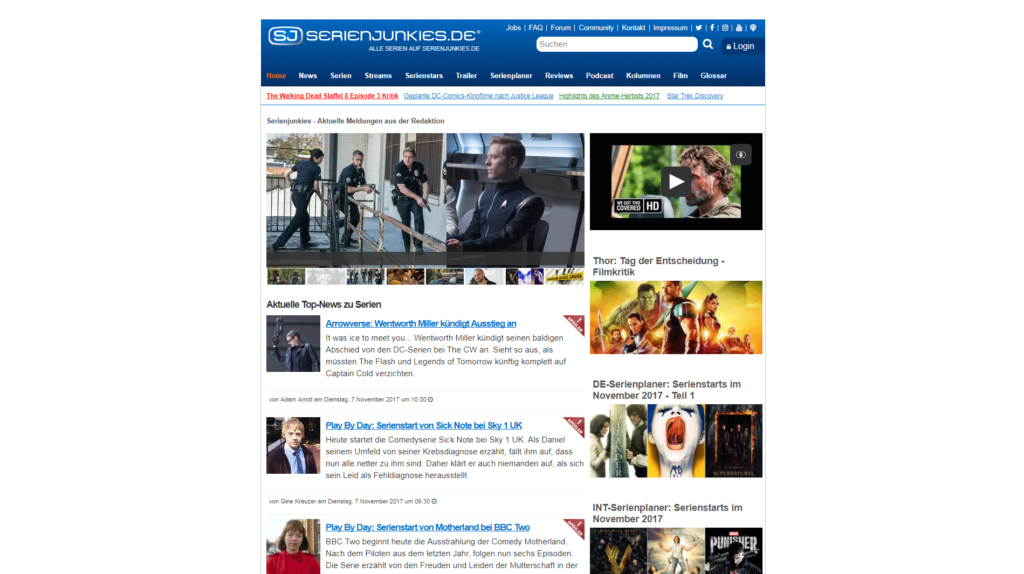Click the Community link in header
The height and width of the screenshot is (574, 1024).
tap(596, 28)
